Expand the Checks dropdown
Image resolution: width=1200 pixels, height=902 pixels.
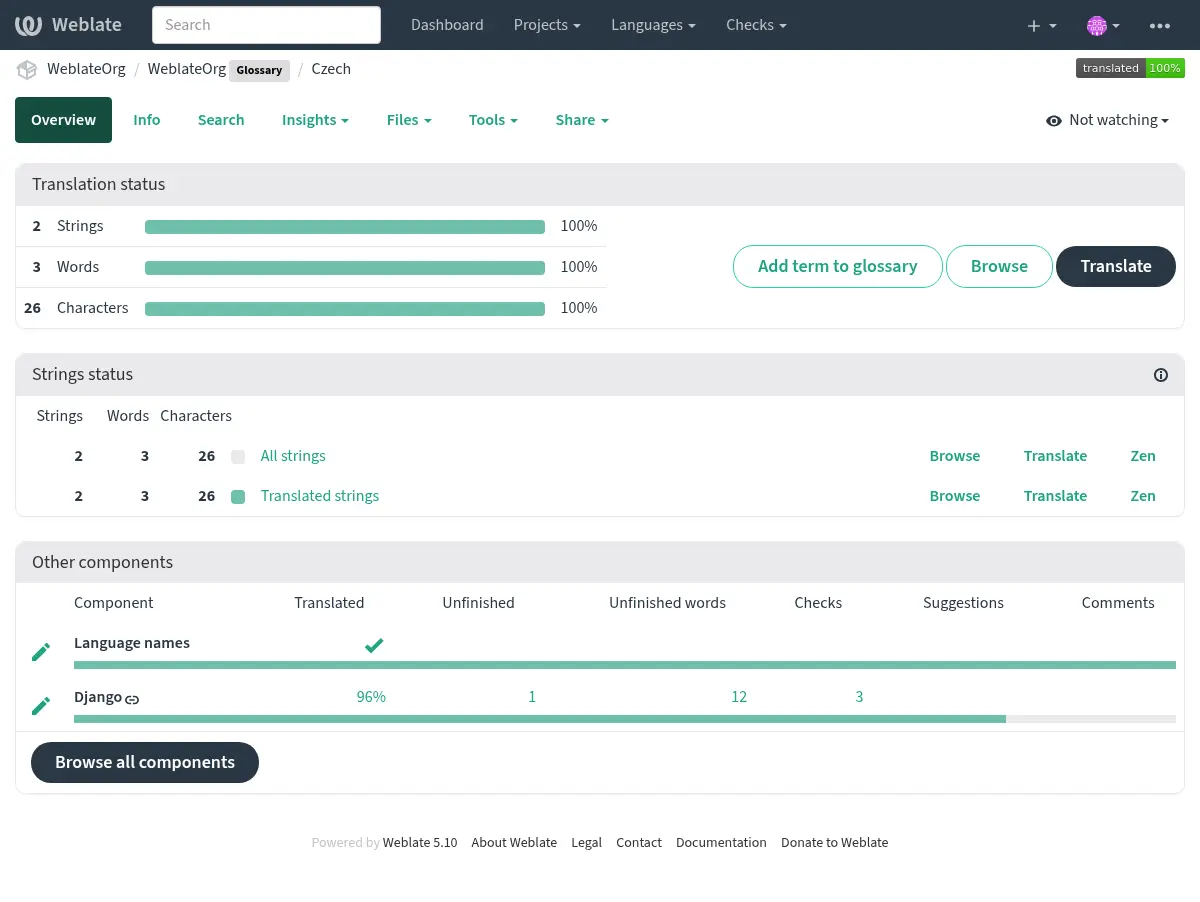coord(756,25)
